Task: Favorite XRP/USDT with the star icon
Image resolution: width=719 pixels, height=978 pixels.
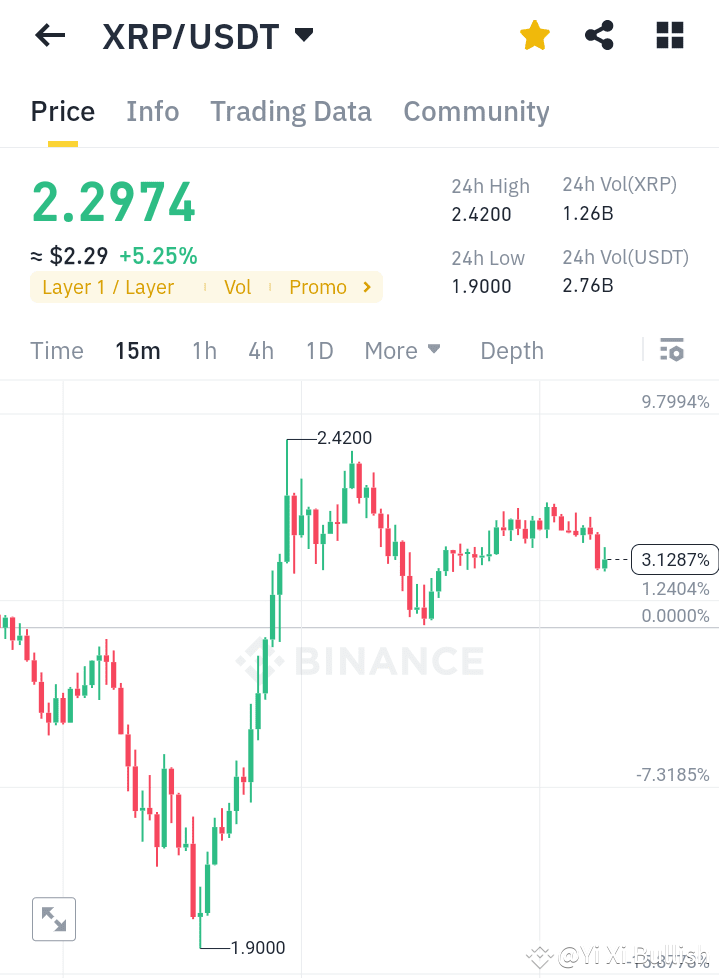Action: point(534,35)
